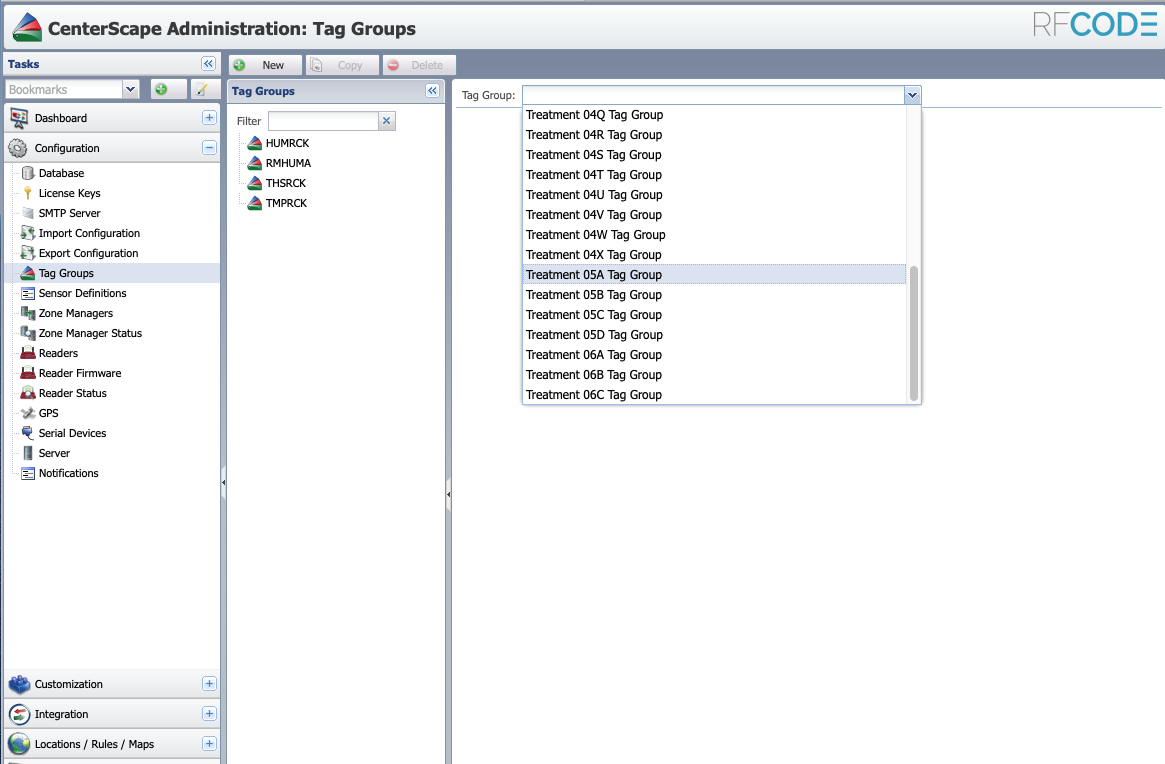
Task: Choose Treatment 06C Tag Group option
Action: tap(715, 395)
